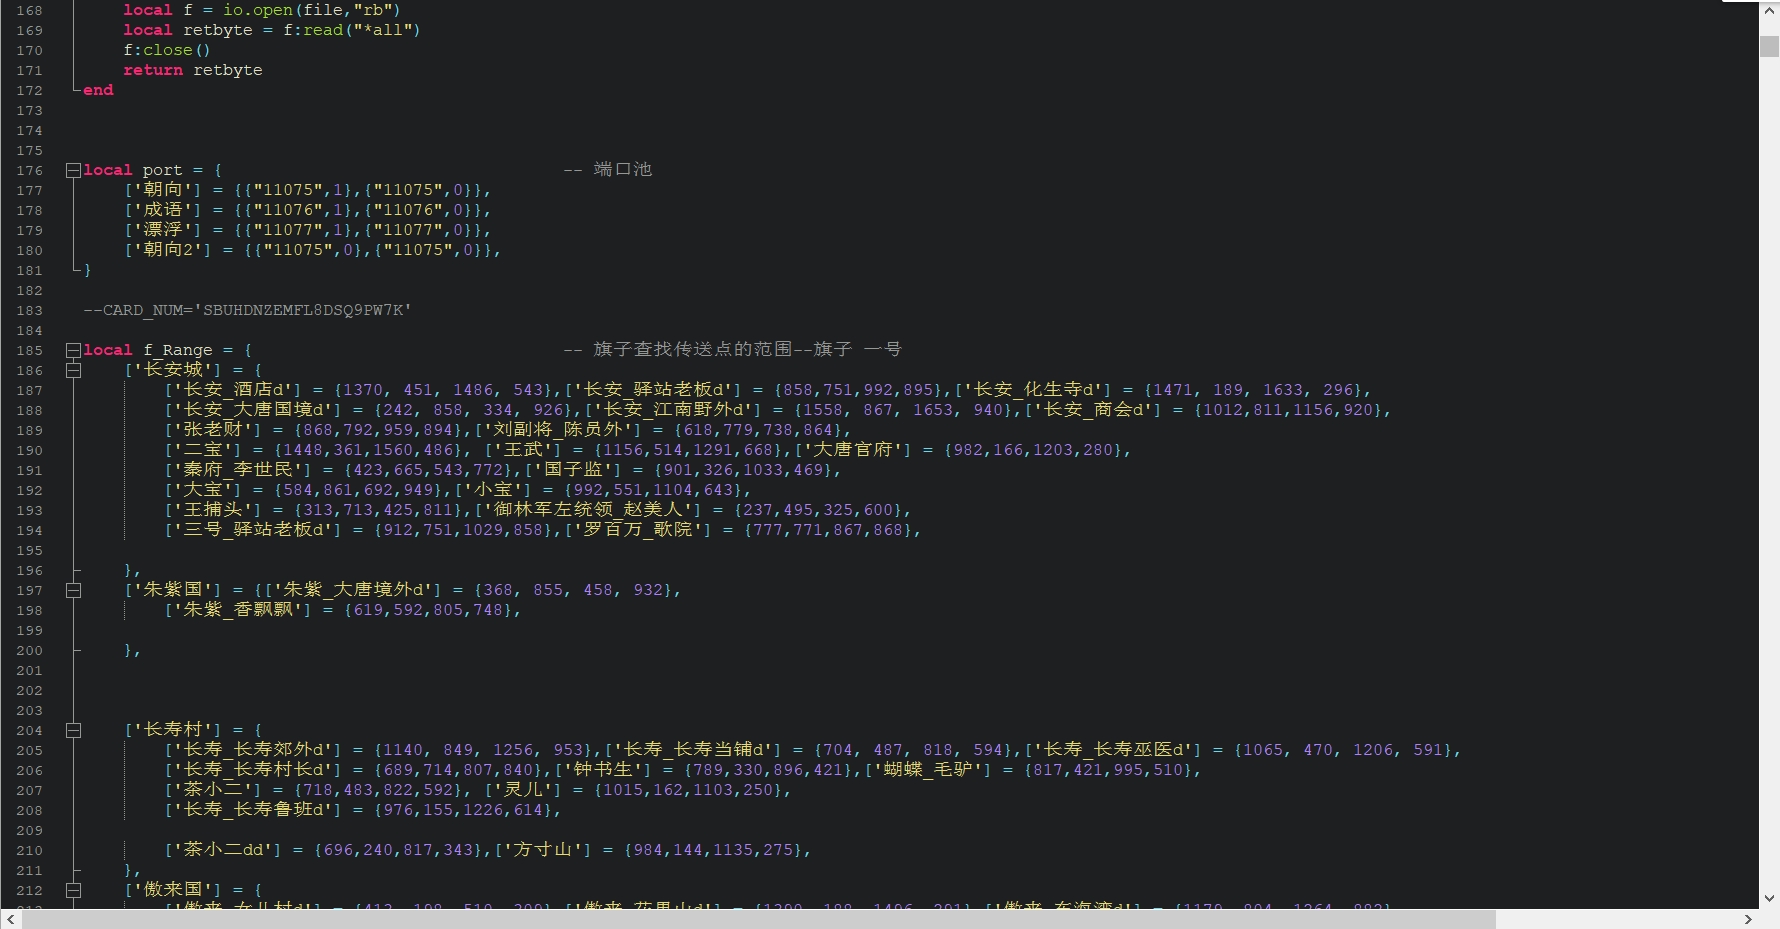Collapse the '朱紫国' block fold marker
Image resolution: width=1780 pixels, height=929 pixels.
(x=73, y=590)
